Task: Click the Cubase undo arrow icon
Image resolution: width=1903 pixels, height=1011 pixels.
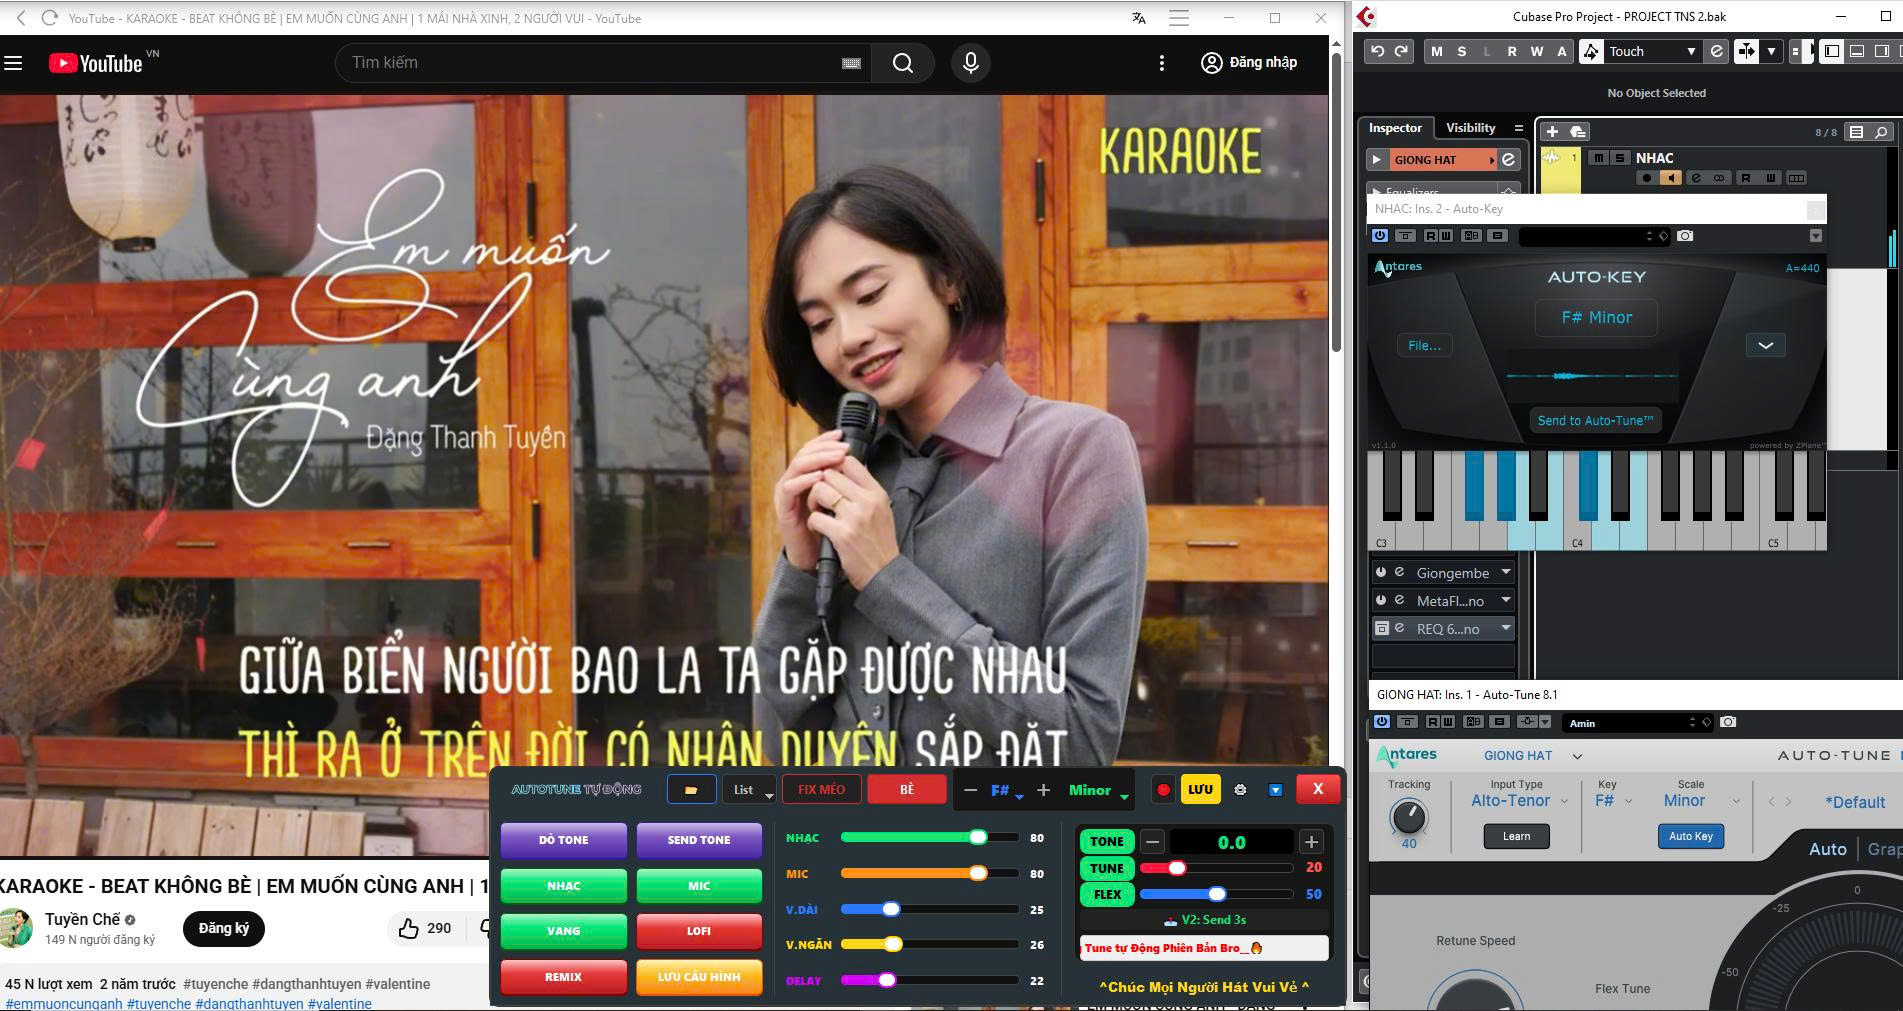Action: pos(1377,51)
